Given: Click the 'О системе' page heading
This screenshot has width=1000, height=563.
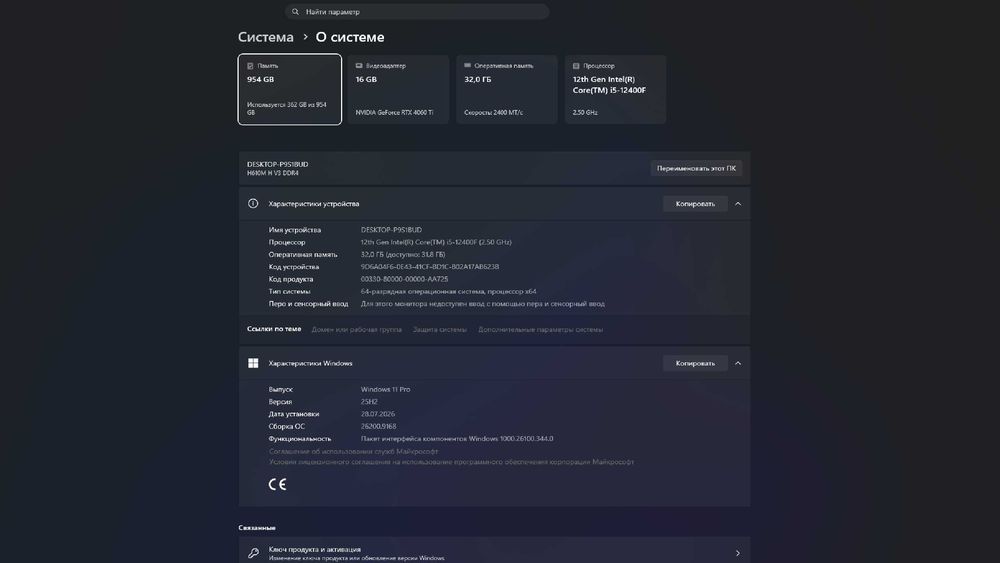Looking at the screenshot, I should click(x=349, y=37).
